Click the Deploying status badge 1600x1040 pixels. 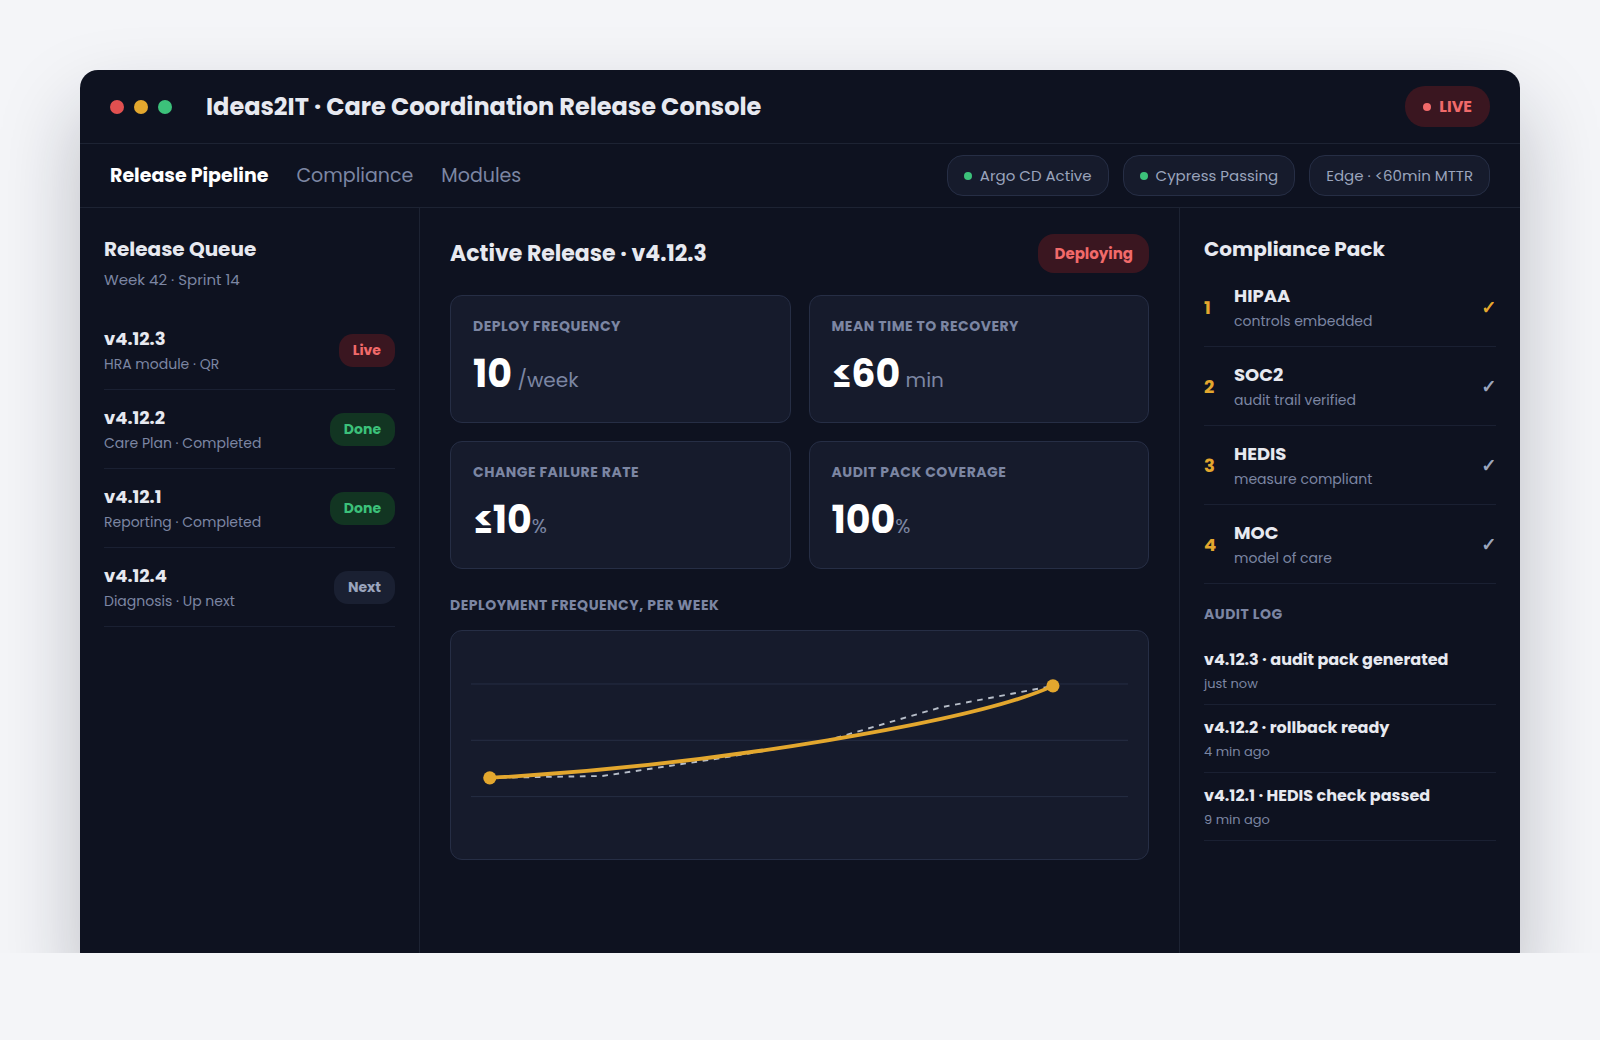click(1093, 254)
